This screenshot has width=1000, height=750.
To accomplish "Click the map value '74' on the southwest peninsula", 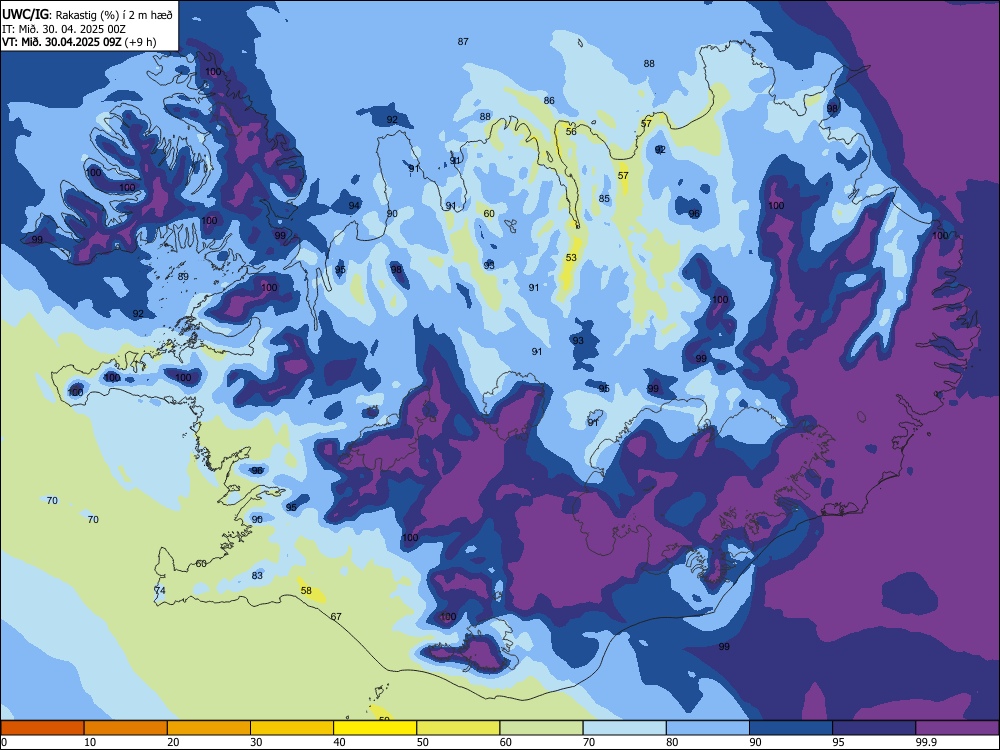I will click(x=159, y=591).
